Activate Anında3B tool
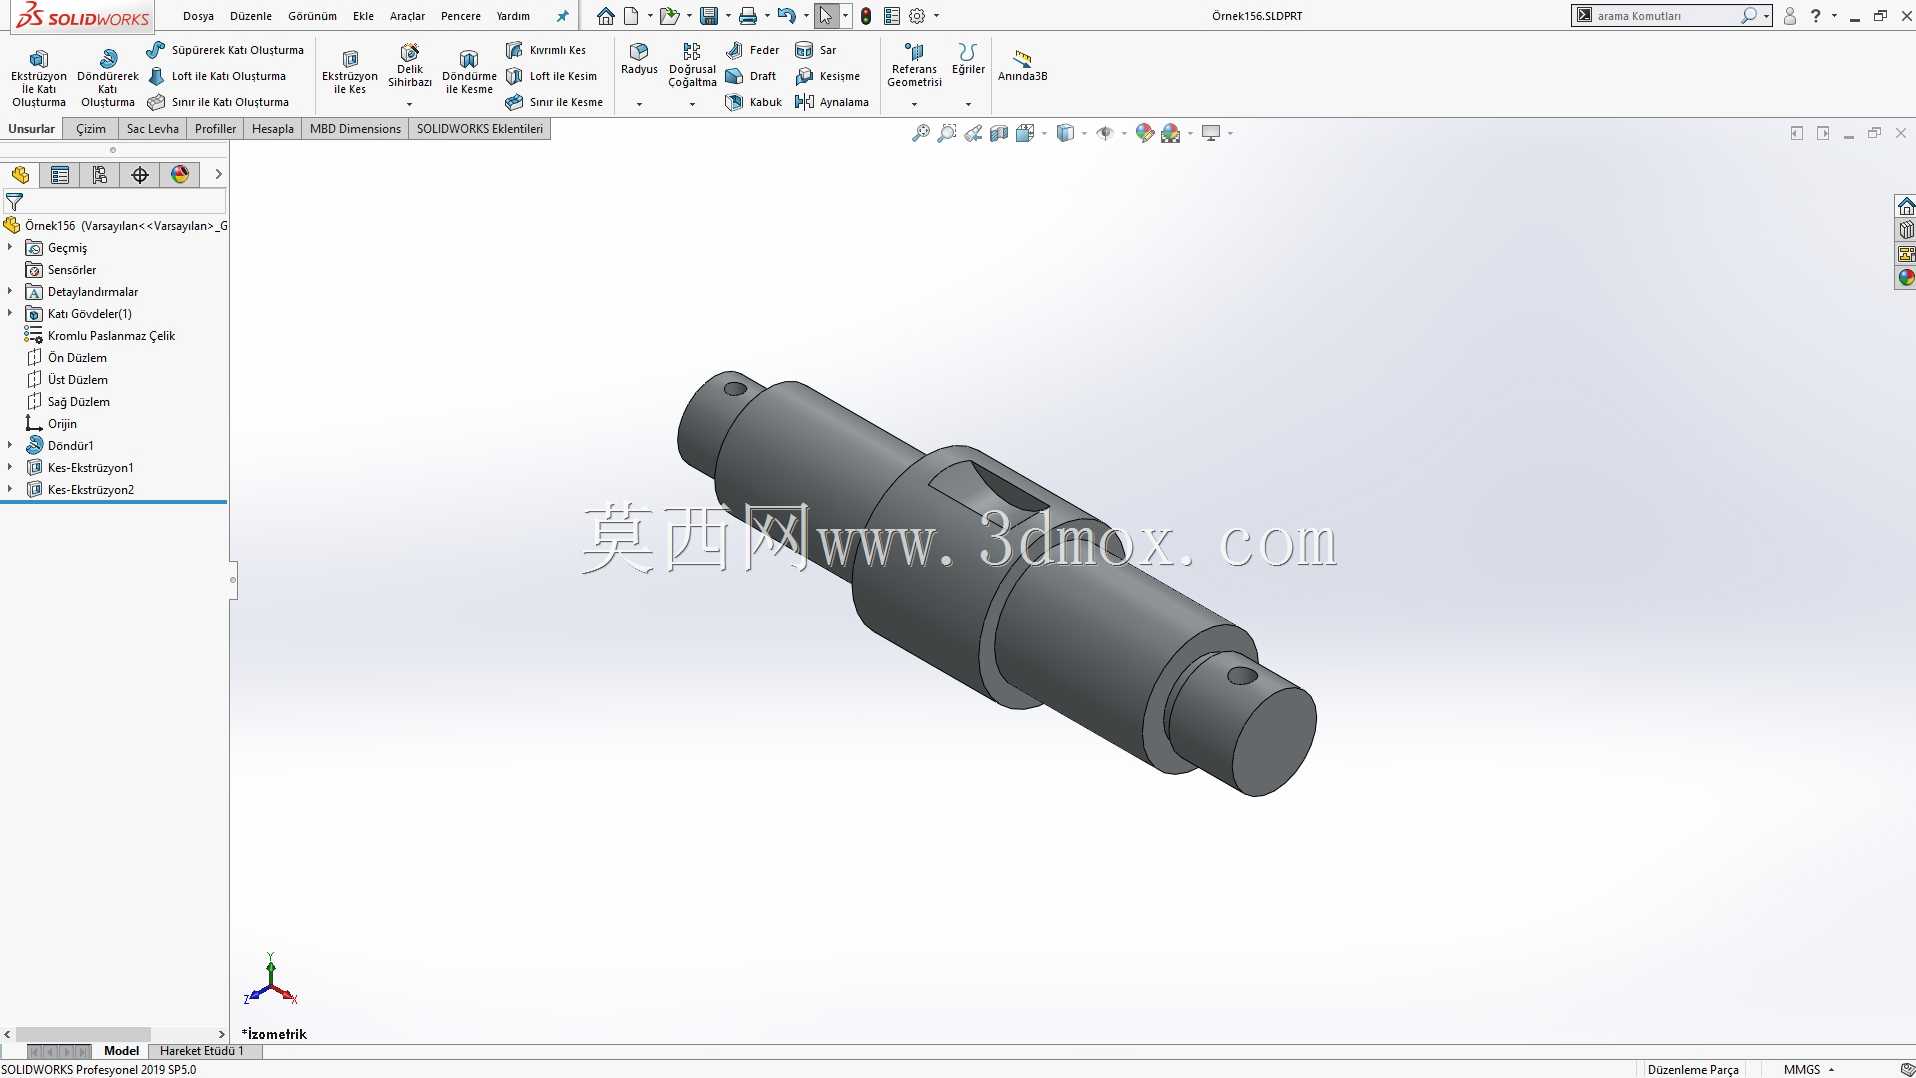The image size is (1916, 1078). pyautogui.click(x=1022, y=65)
